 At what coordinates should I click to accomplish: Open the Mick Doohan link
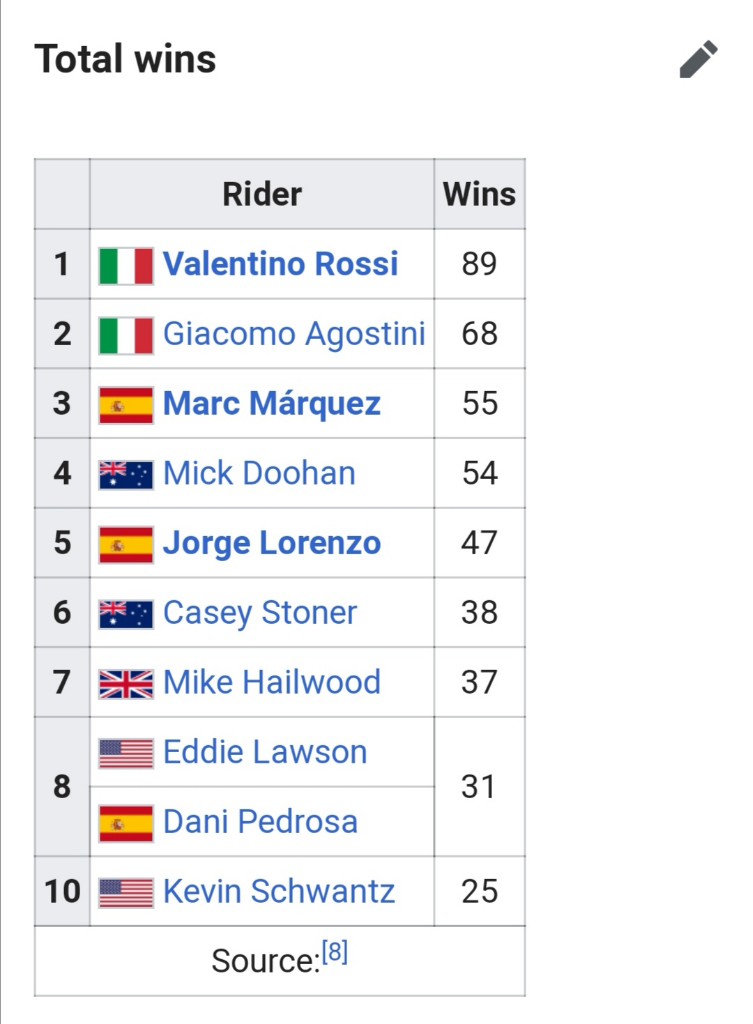tap(259, 473)
